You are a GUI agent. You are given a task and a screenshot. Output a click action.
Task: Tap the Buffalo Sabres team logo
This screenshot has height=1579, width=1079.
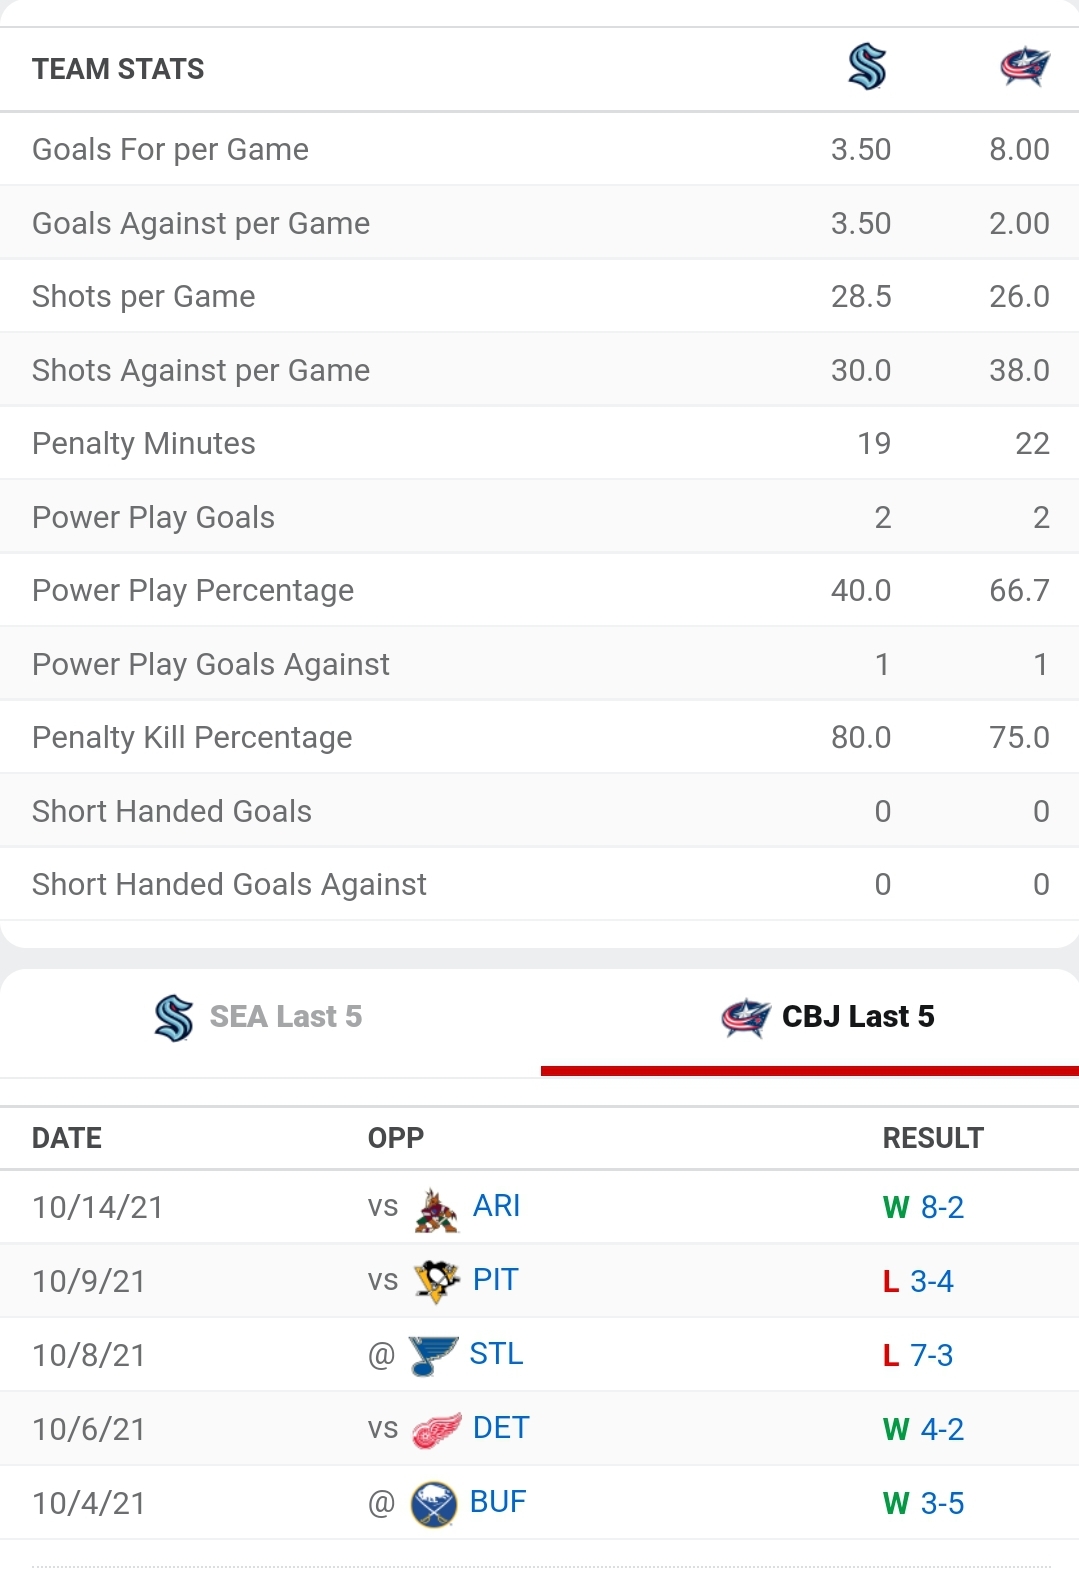pos(434,1504)
